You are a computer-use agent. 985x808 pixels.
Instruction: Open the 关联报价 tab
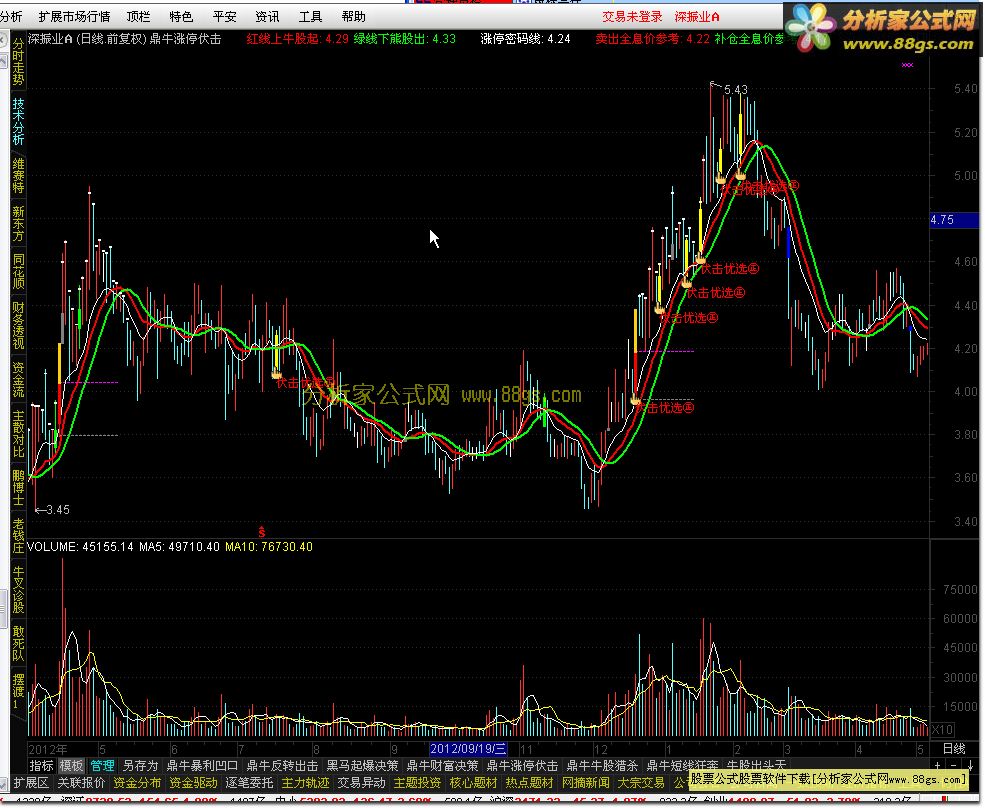point(81,783)
